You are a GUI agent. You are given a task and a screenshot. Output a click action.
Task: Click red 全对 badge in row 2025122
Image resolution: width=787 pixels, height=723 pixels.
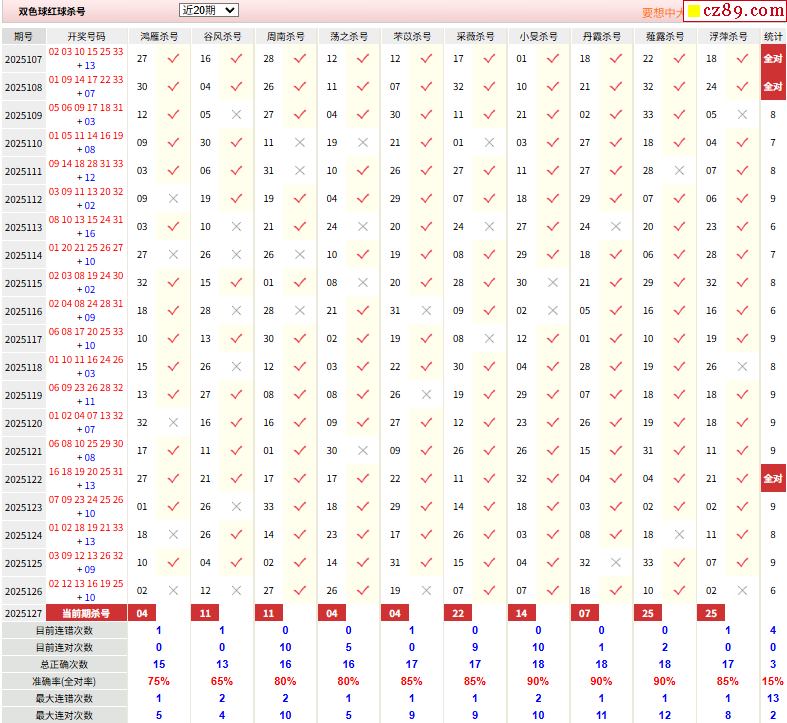(773, 479)
